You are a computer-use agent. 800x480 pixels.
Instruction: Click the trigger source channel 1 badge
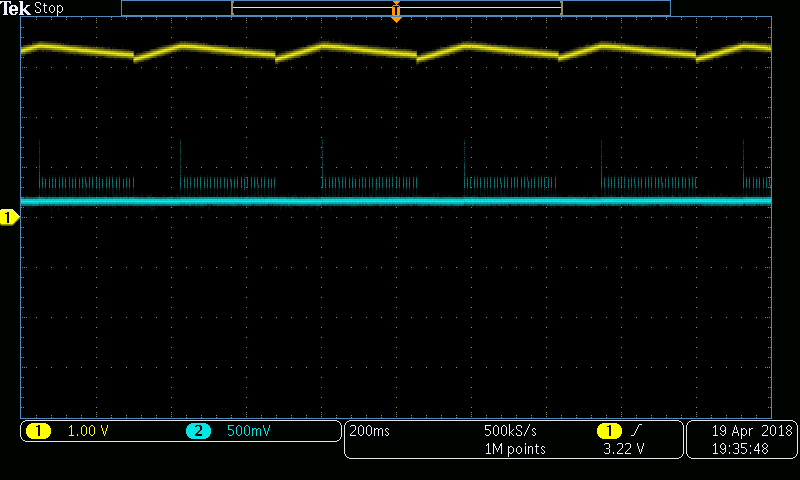tap(609, 431)
